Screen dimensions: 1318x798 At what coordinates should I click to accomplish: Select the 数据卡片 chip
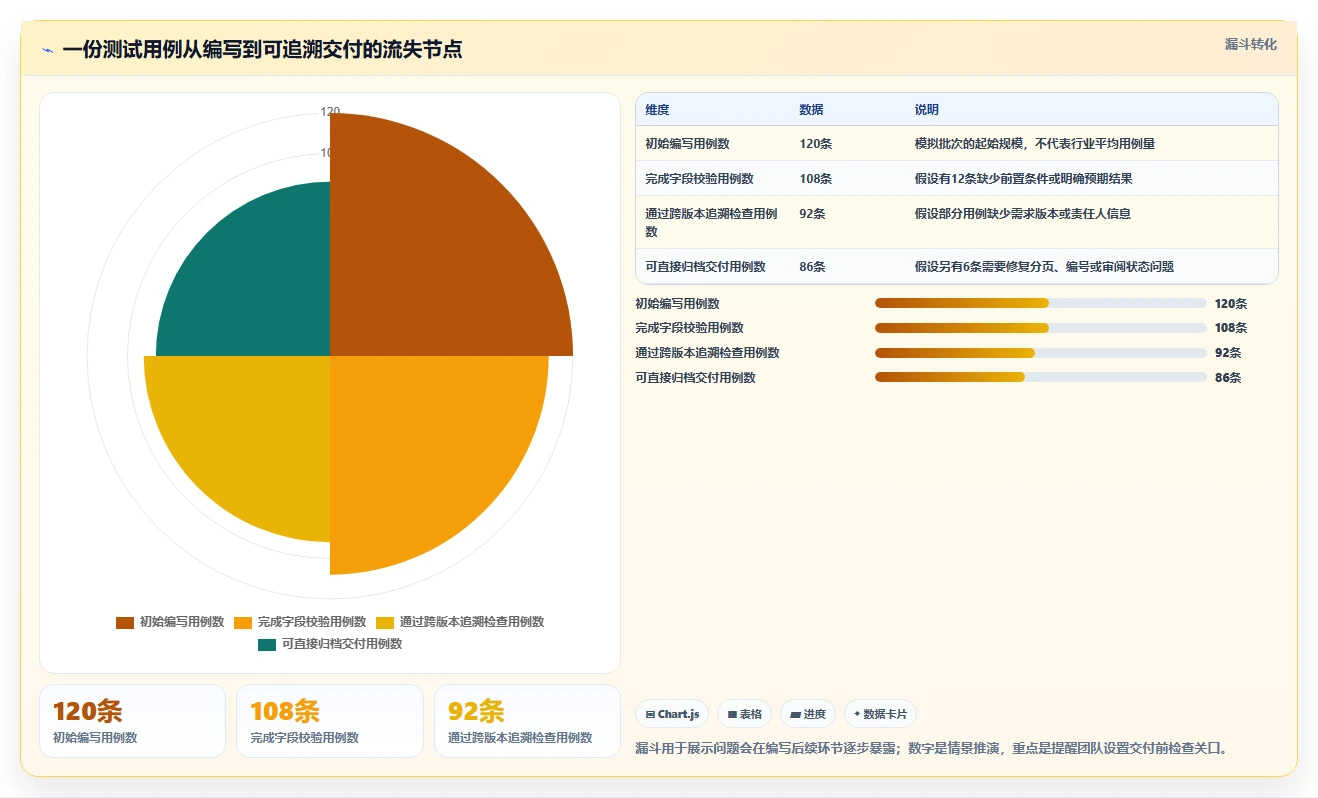880,714
